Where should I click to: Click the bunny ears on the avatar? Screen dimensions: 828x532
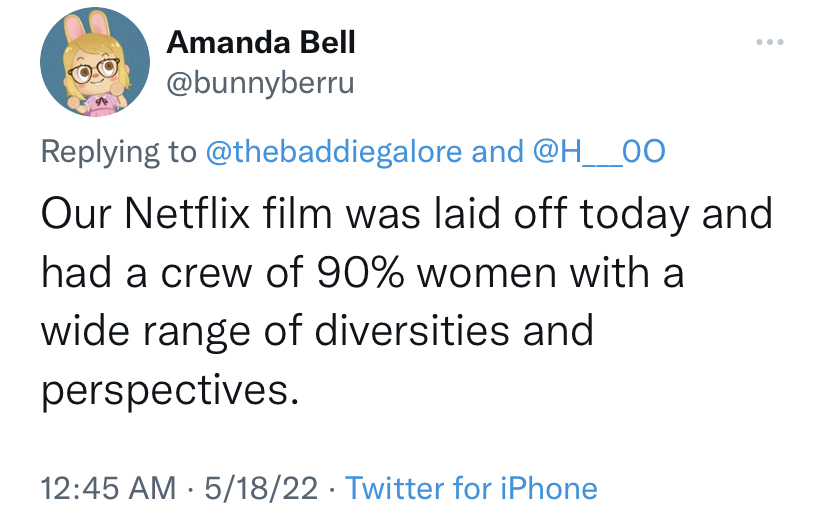85,28
